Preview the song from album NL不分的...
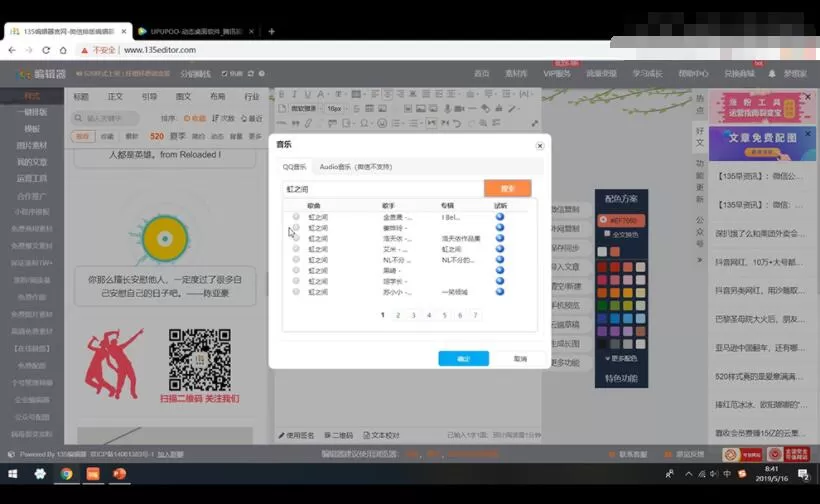The width and height of the screenshot is (820, 504). pyautogui.click(x=500, y=259)
